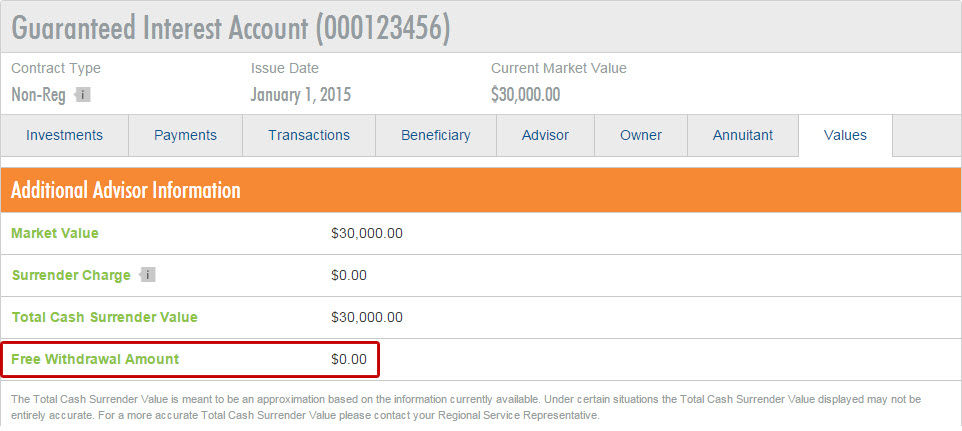Image resolution: width=962 pixels, height=431 pixels.
Task: Open the Transactions tab
Action: coord(309,135)
